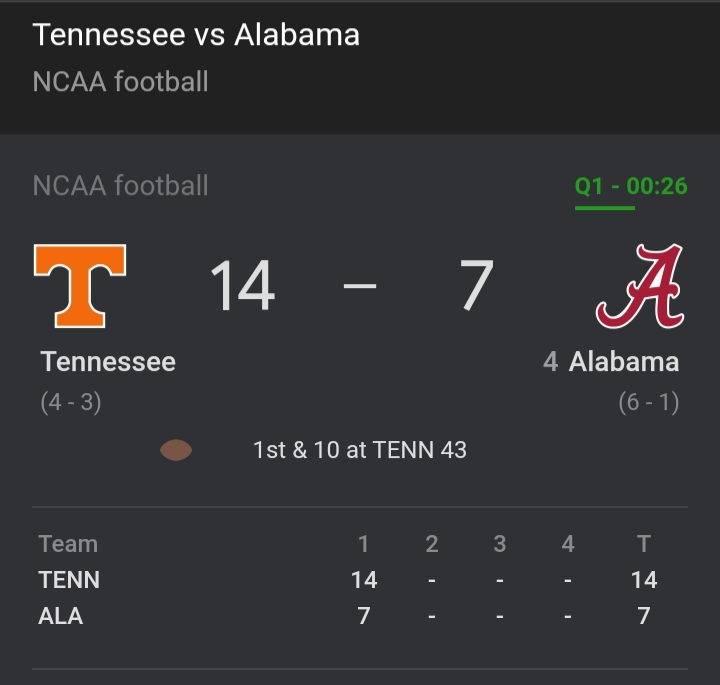Click the NCAA football label in score card
The height and width of the screenshot is (685, 720).
120,186
